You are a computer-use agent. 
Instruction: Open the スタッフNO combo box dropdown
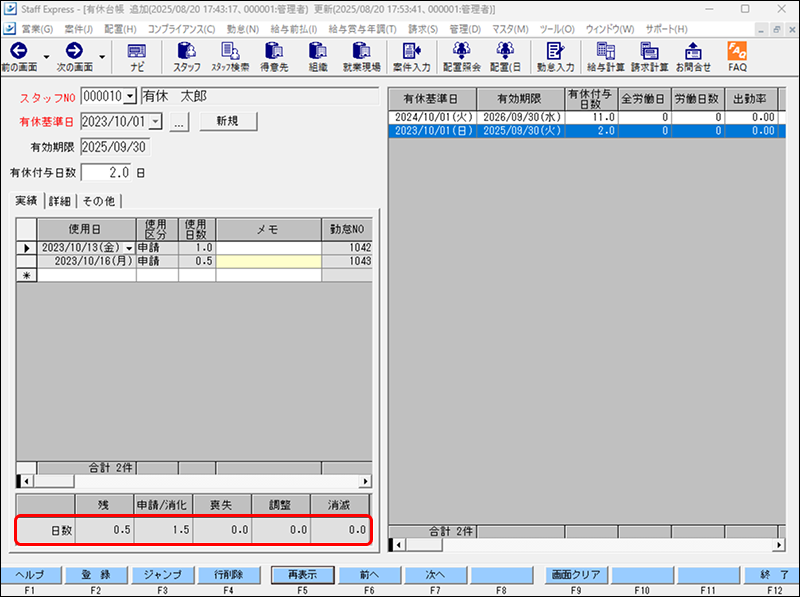(x=131, y=96)
